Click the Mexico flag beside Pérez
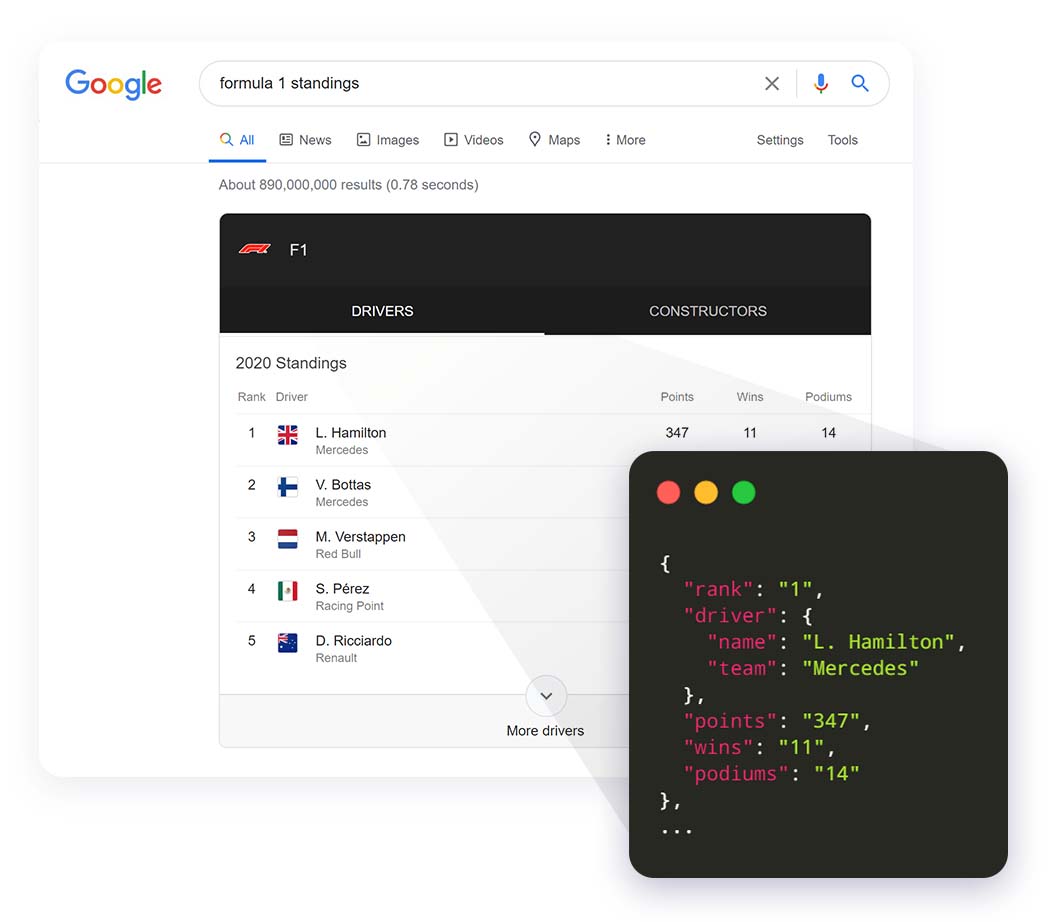The image size is (1058, 922). [288, 590]
